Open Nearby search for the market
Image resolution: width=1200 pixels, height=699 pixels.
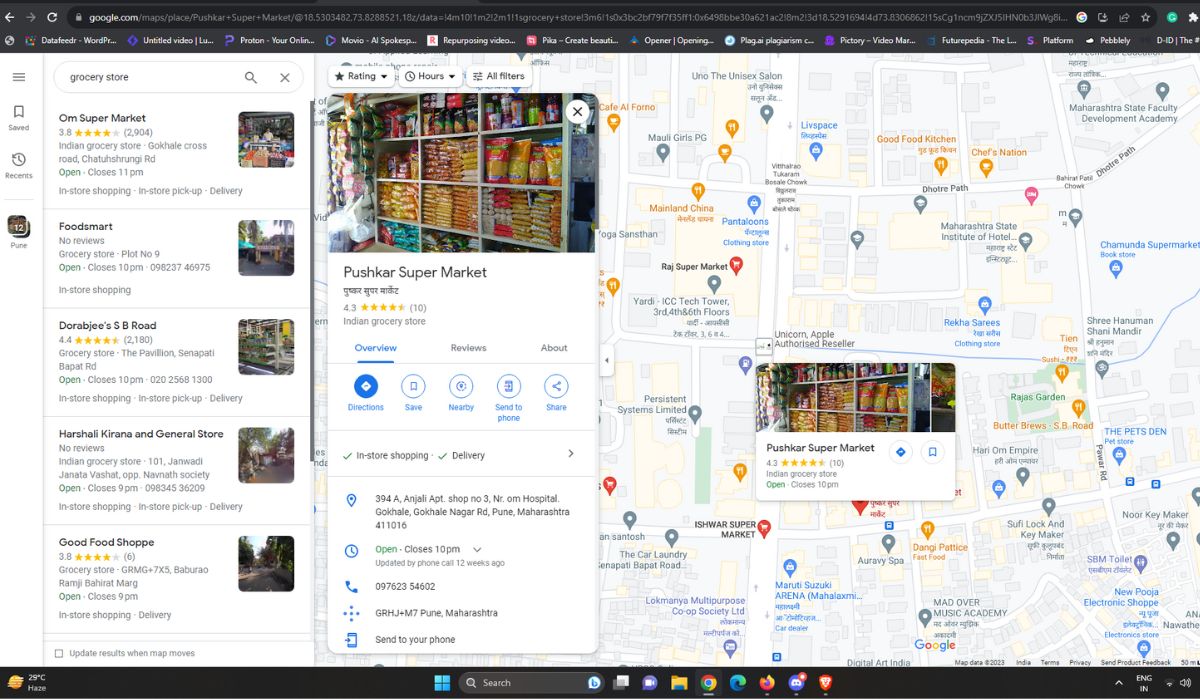[461, 389]
